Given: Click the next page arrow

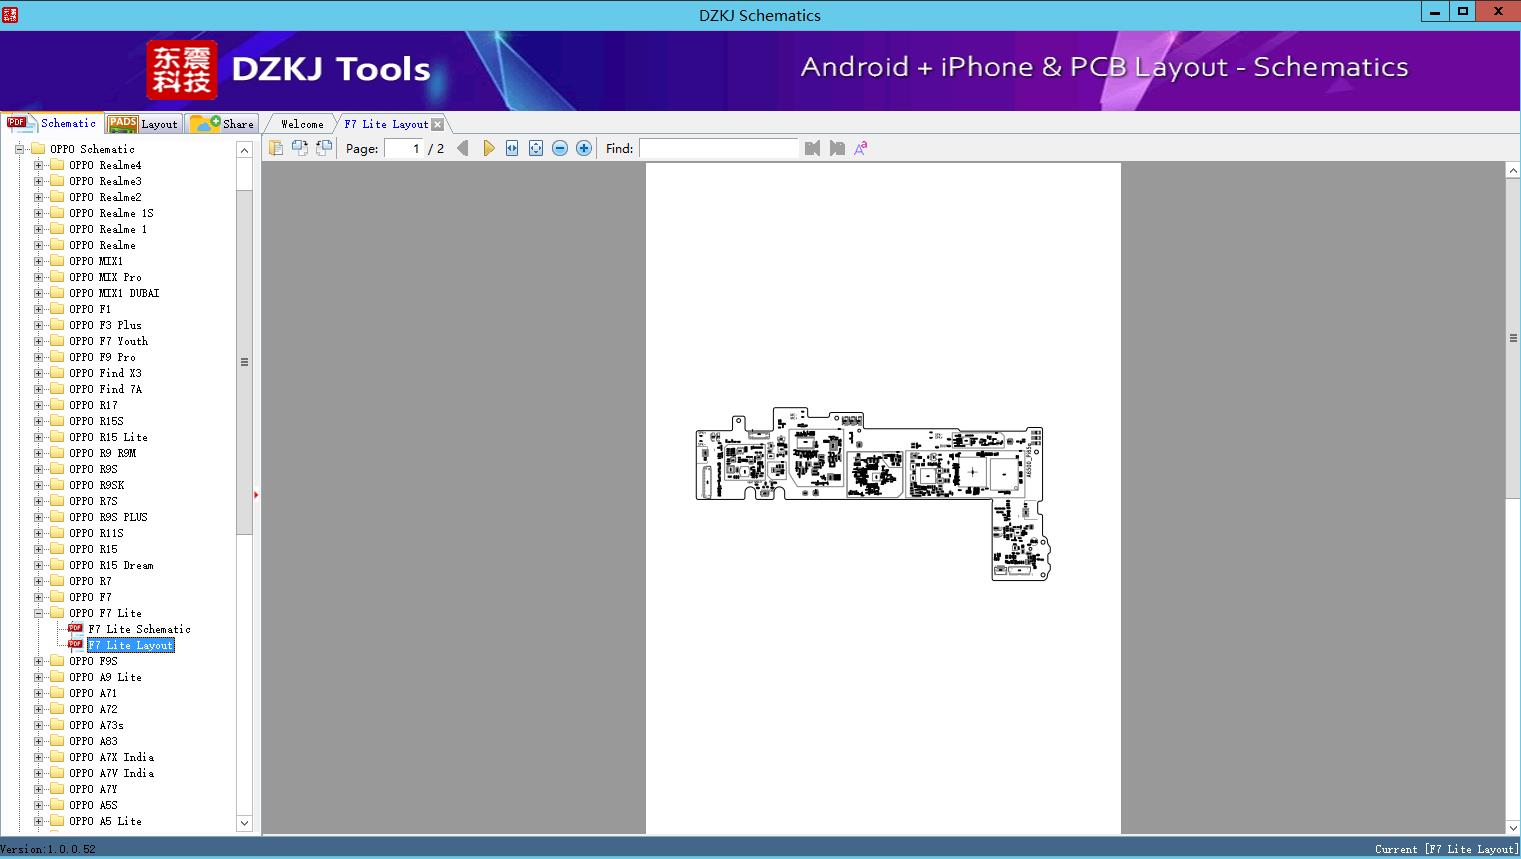Looking at the screenshot, I should 488,148.
